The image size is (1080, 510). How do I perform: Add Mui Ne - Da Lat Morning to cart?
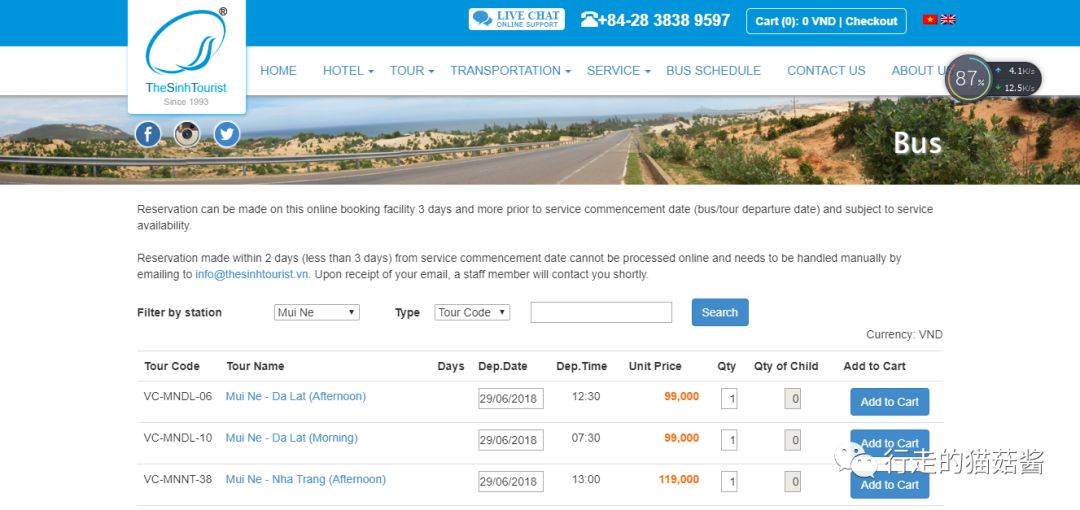click(889, 443)
